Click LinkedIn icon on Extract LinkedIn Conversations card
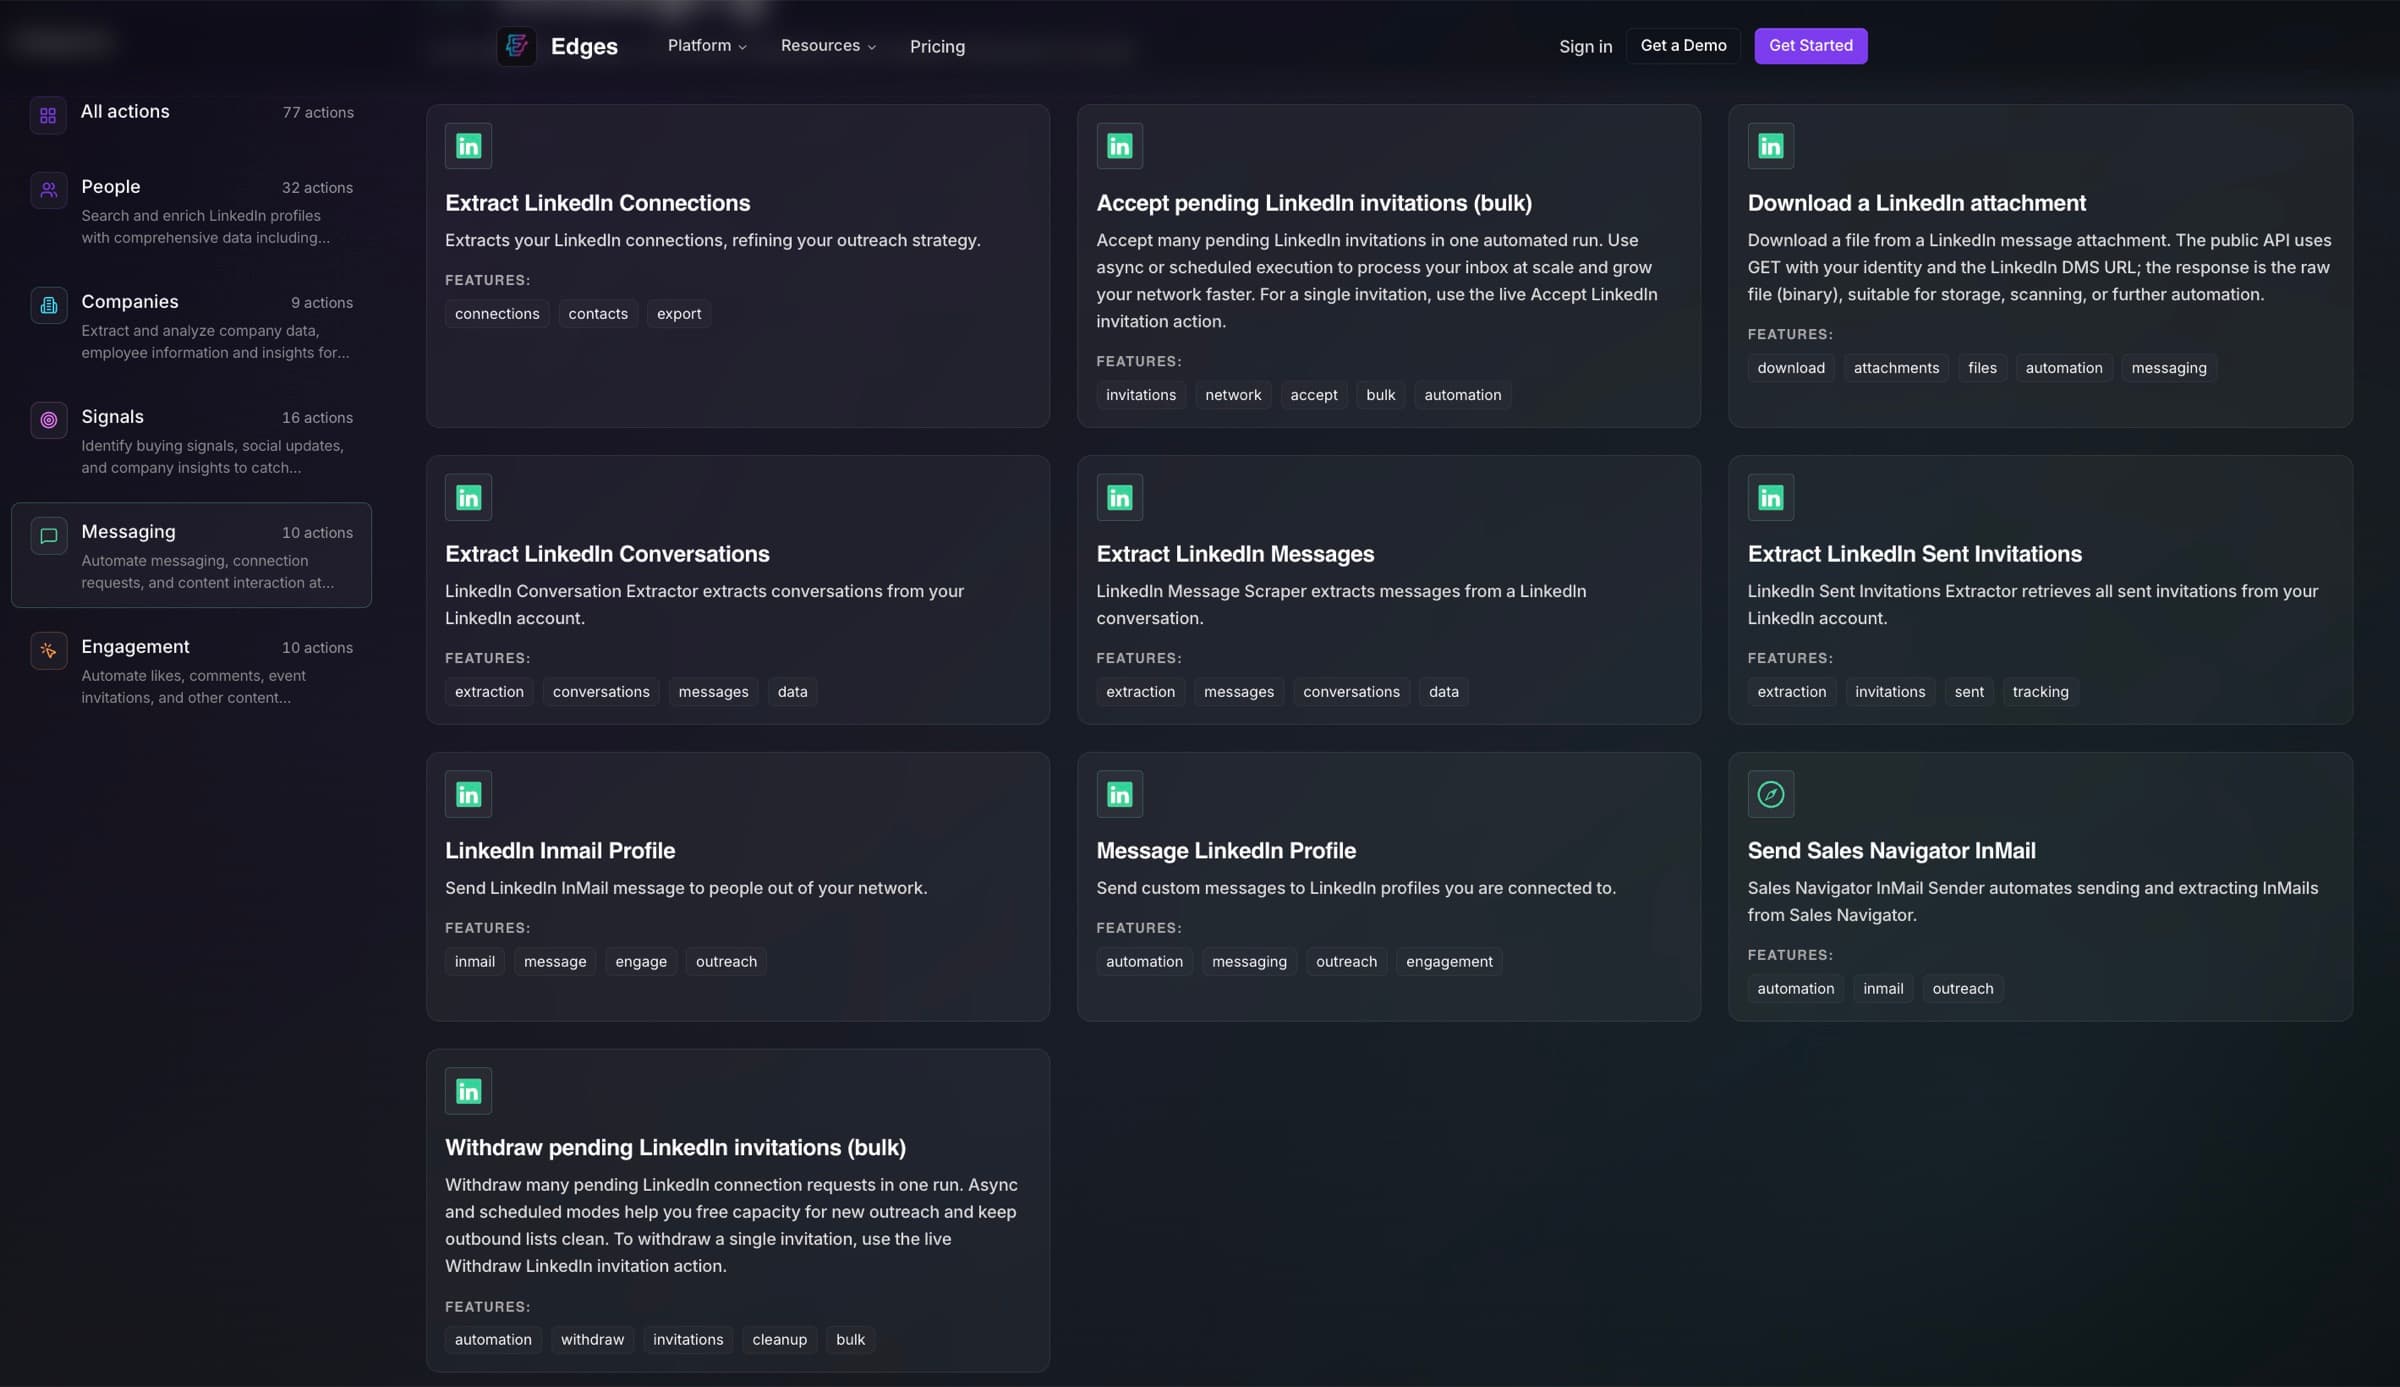This screenshot has height=1387, width=2400. [x=468, y=497]
